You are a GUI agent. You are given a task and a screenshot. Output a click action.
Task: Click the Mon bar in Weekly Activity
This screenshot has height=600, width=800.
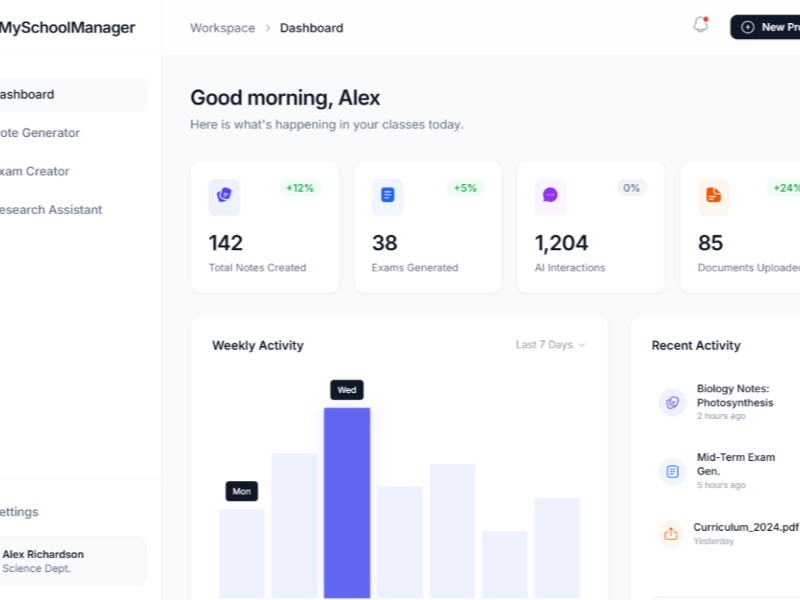[242, 552]
